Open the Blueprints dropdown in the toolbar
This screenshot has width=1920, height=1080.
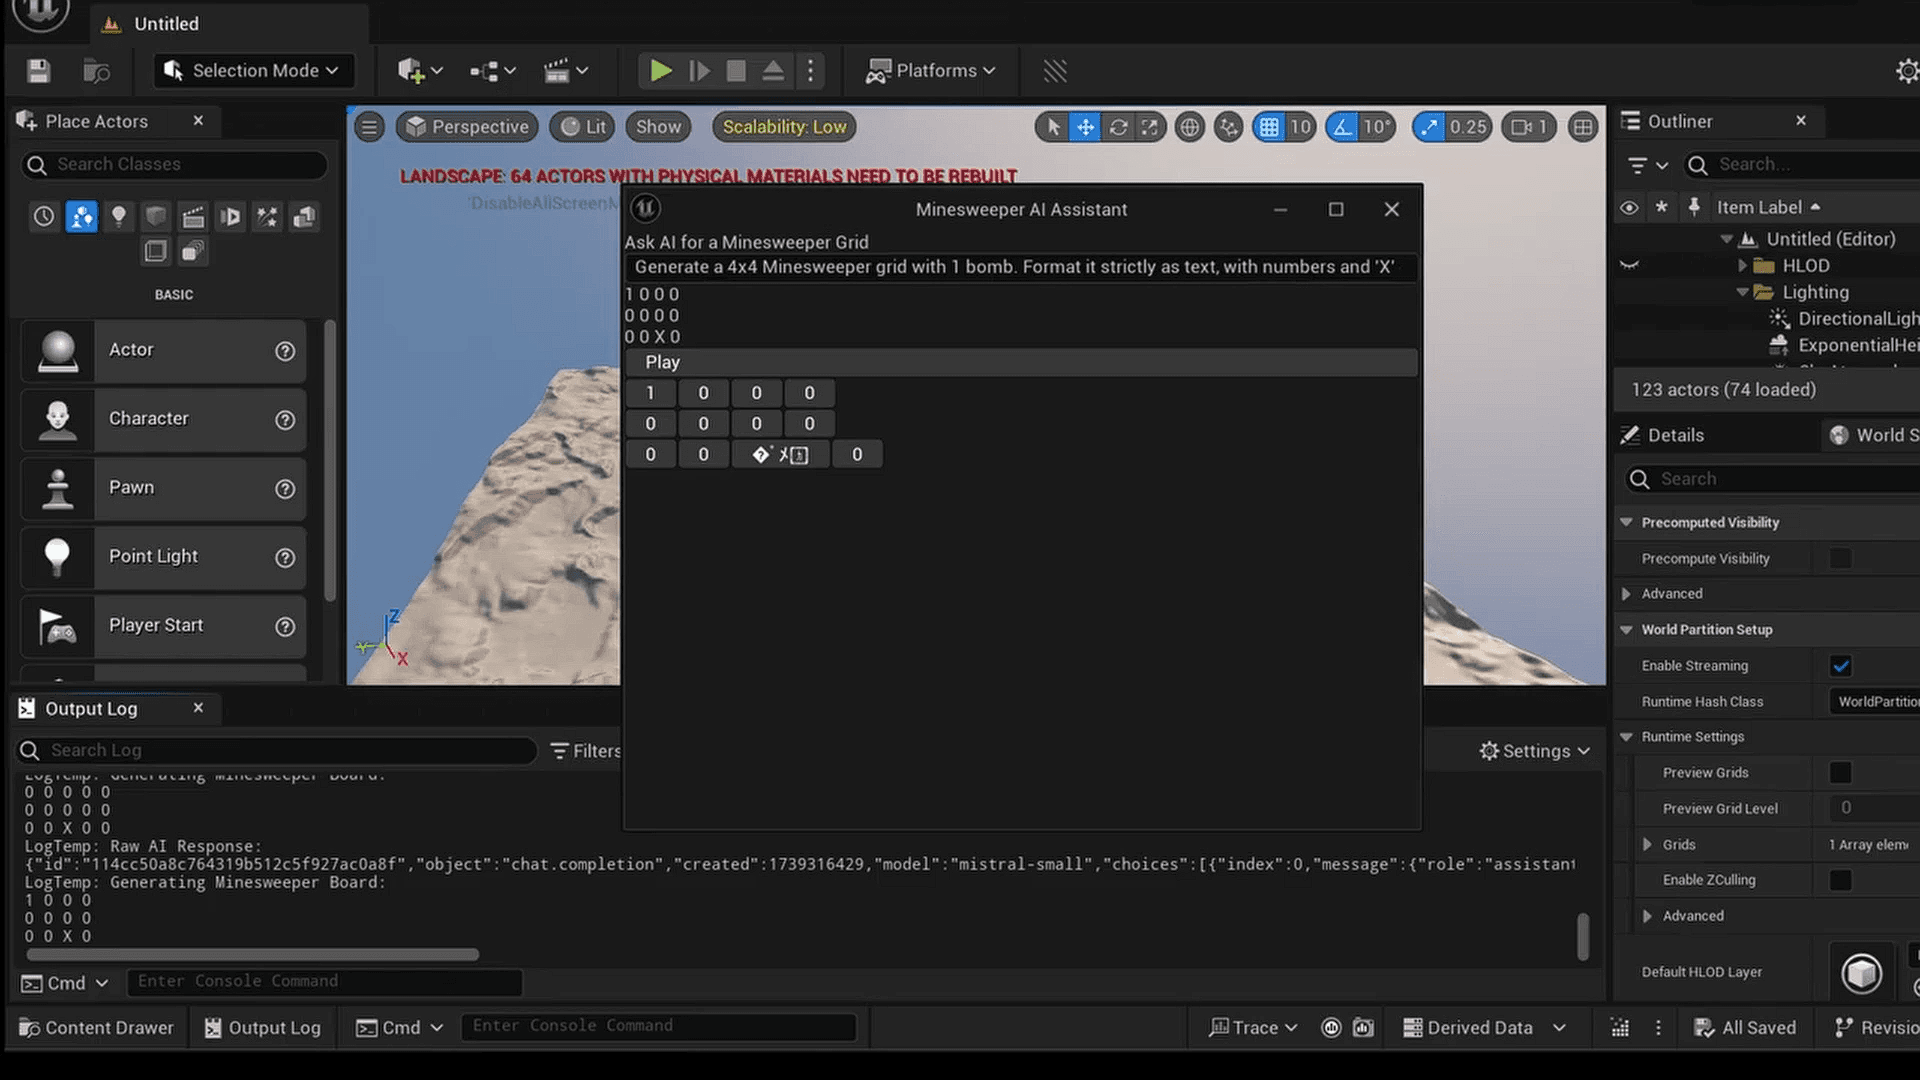click(x=492, y=71)
